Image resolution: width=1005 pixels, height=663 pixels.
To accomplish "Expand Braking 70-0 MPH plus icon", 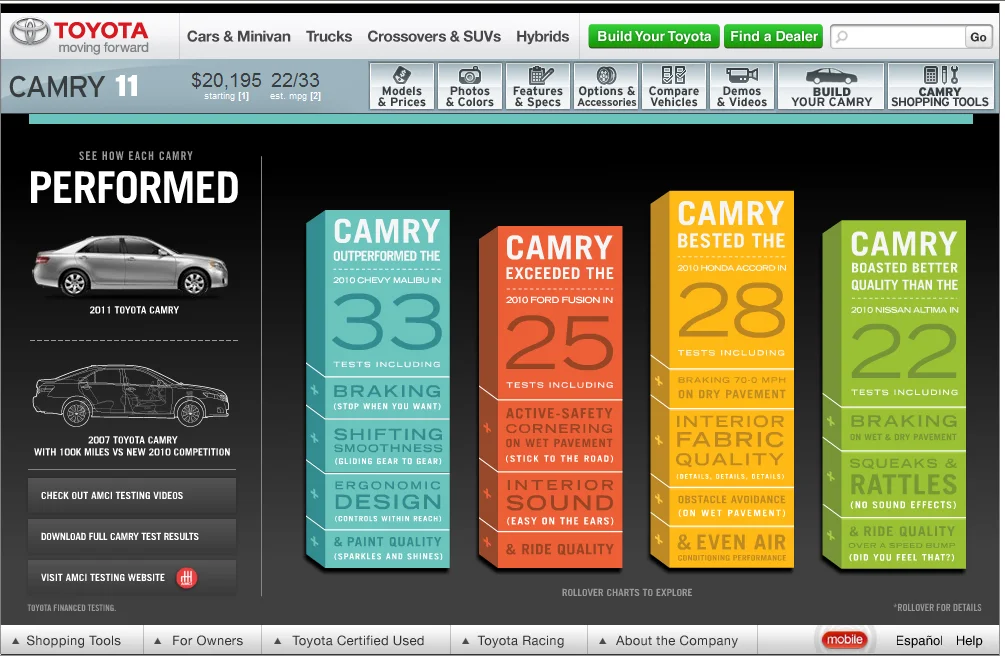I will (658, 380).
